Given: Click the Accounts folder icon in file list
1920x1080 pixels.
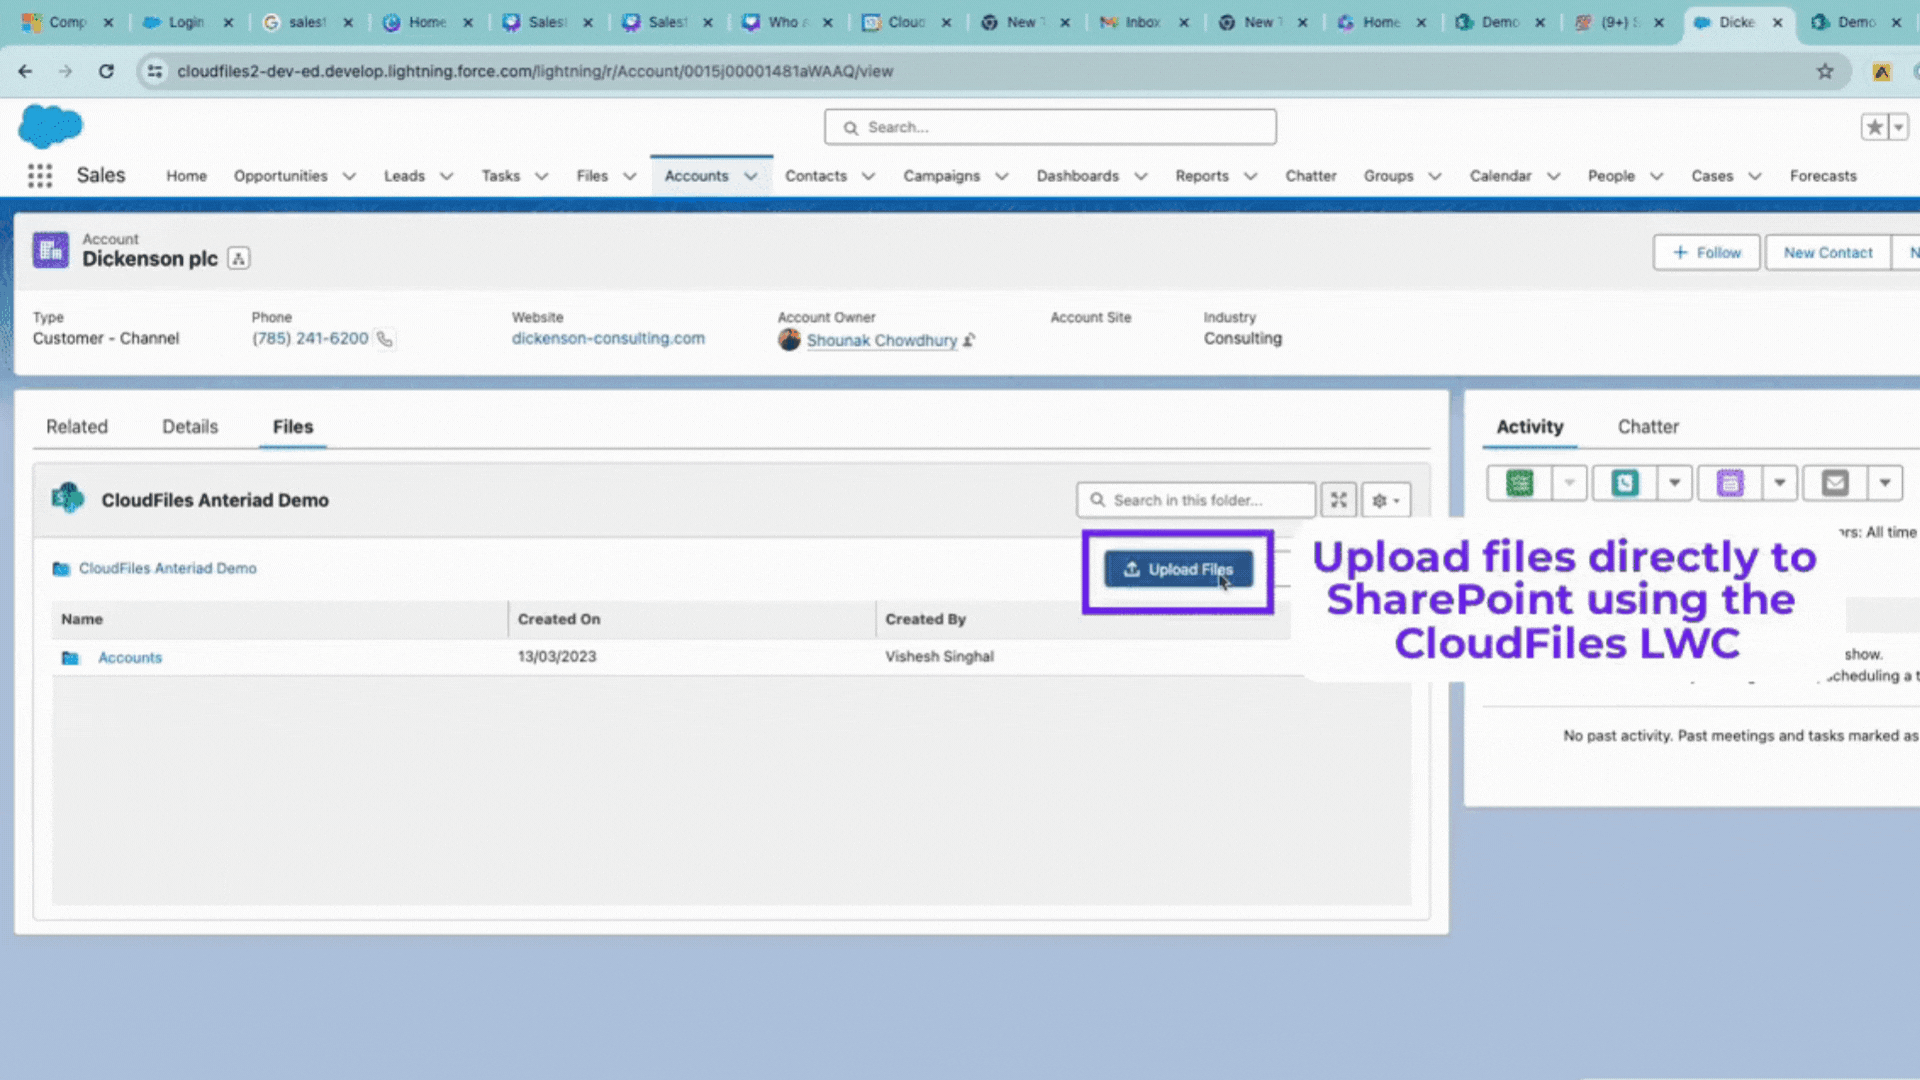Looking at the screenshot, I should (x=70, y=657).
